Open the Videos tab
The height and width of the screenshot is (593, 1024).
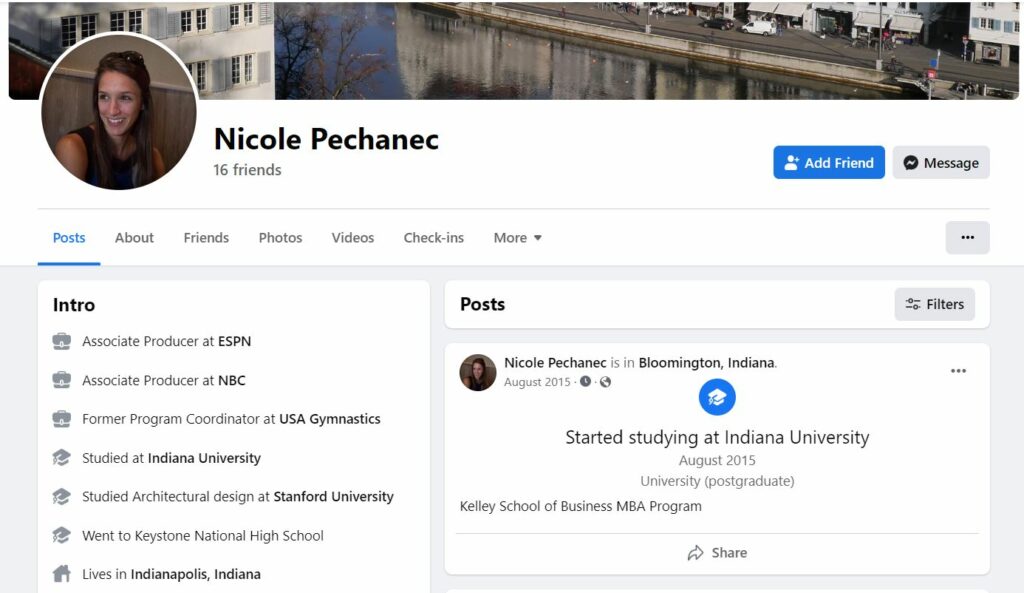353,238
